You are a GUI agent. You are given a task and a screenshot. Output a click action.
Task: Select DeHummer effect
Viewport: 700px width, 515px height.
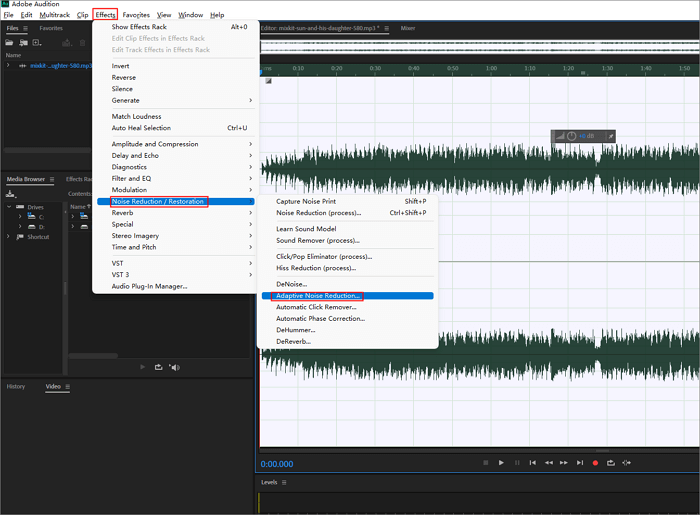348,330
